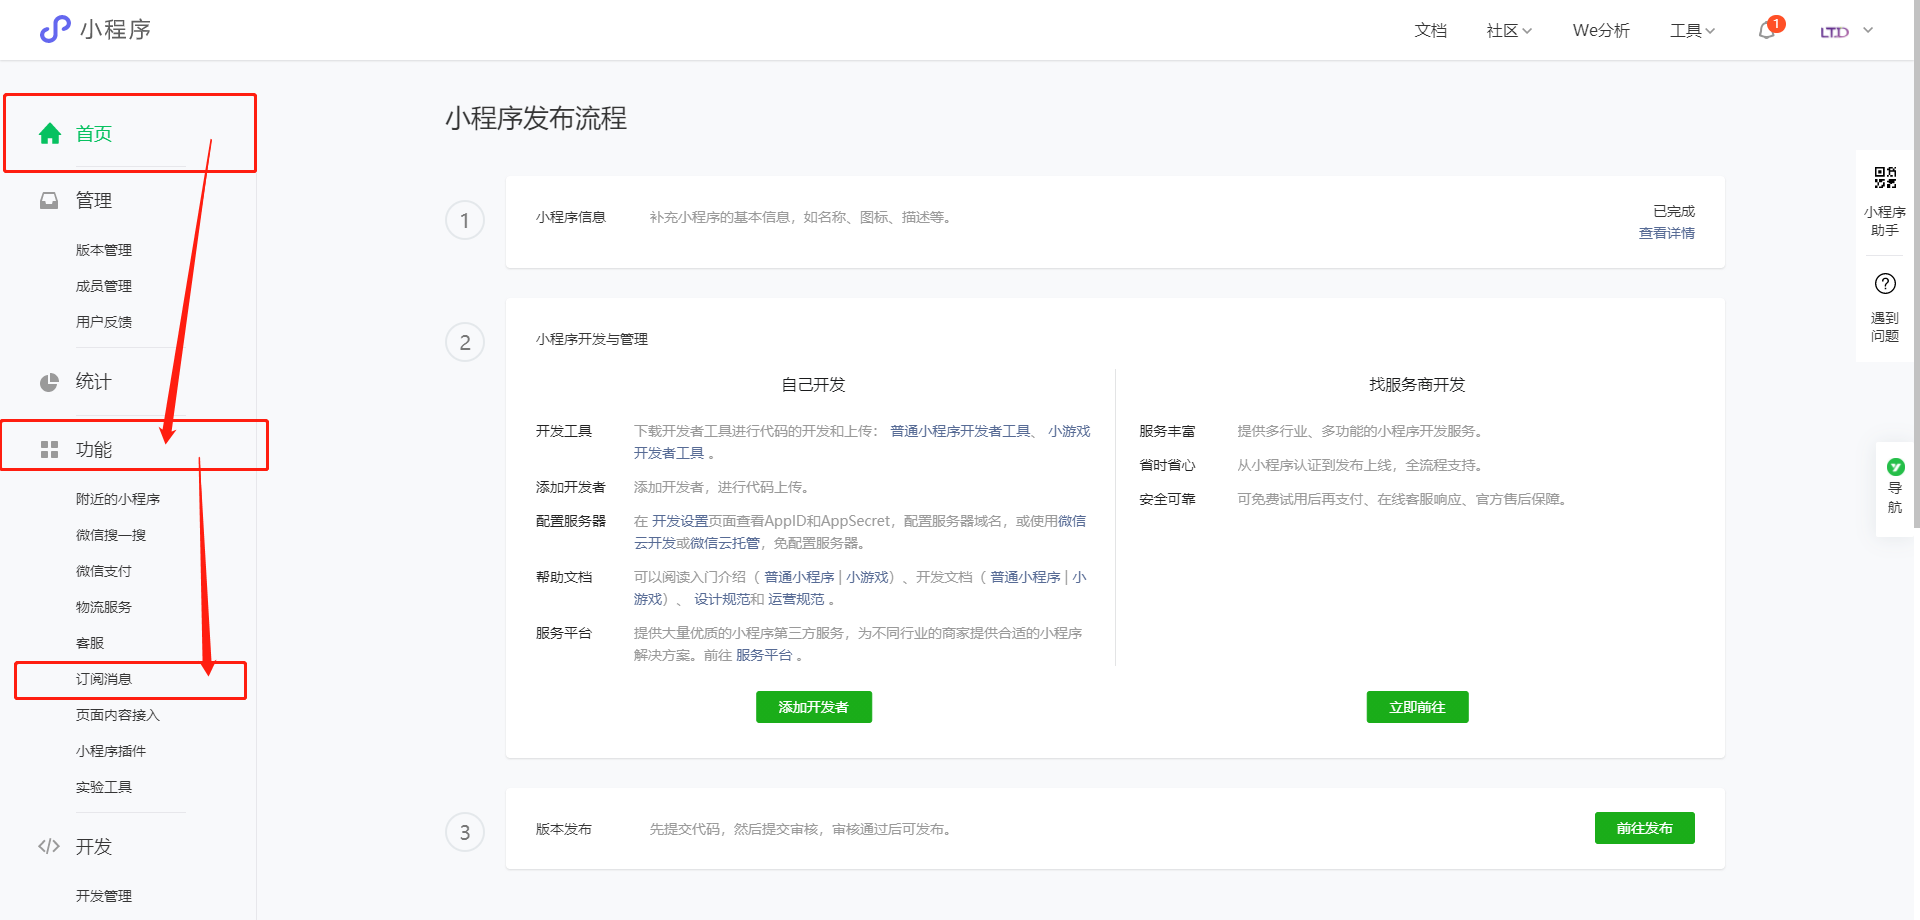Open the 查看详情 link
Viewport: 1920px width, 920px height.
(1666, 233)
